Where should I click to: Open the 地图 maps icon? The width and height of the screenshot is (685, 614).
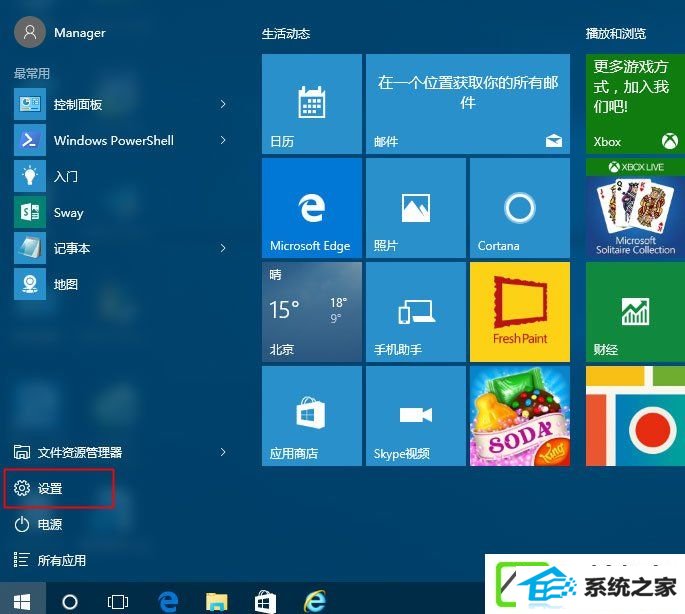pos(30,284)
